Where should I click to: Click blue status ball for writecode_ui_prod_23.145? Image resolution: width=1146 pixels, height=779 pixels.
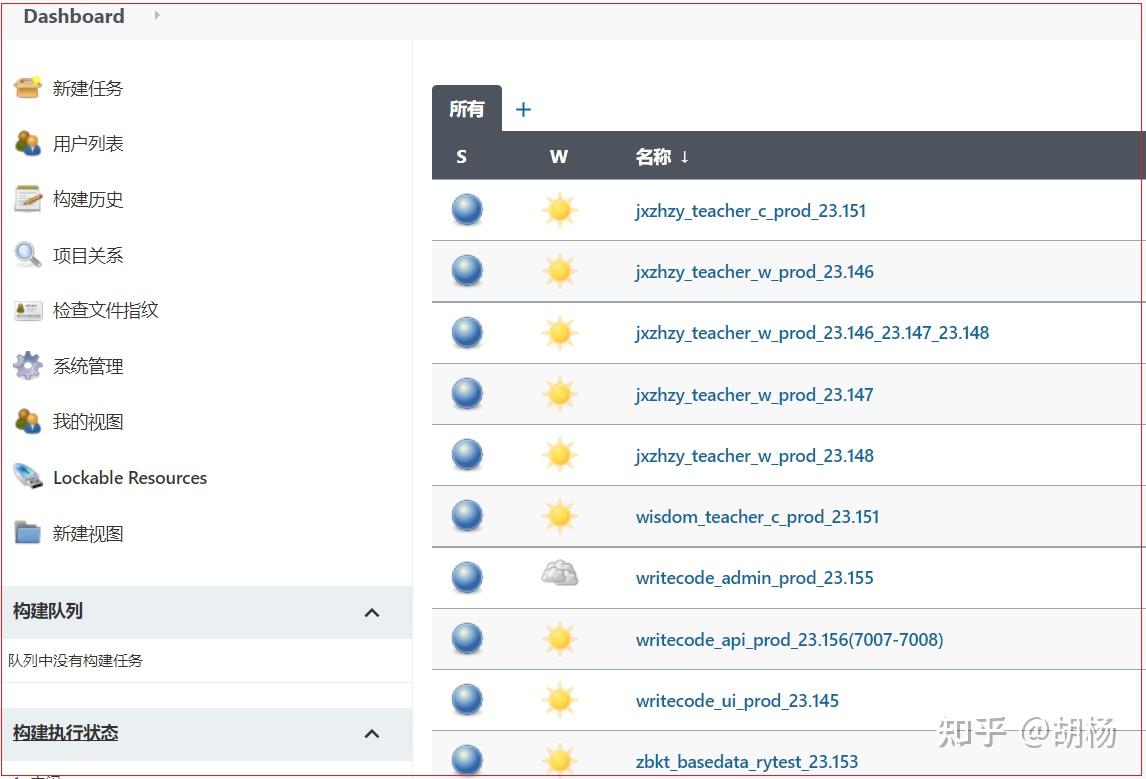pos(467,700)
